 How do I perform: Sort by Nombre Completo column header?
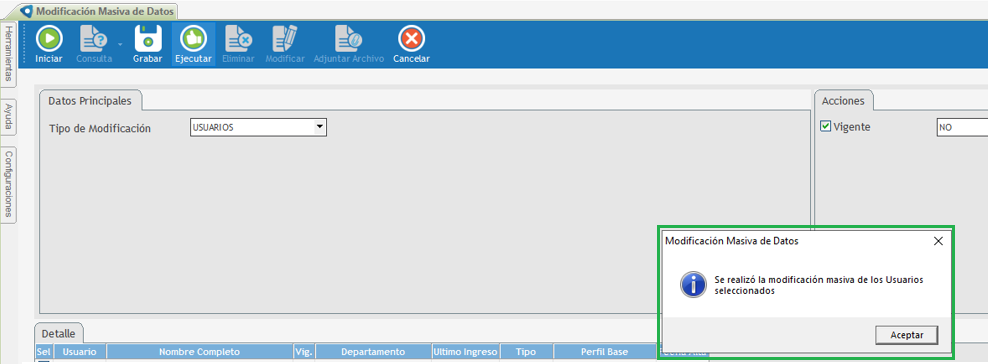pos(200,351)
